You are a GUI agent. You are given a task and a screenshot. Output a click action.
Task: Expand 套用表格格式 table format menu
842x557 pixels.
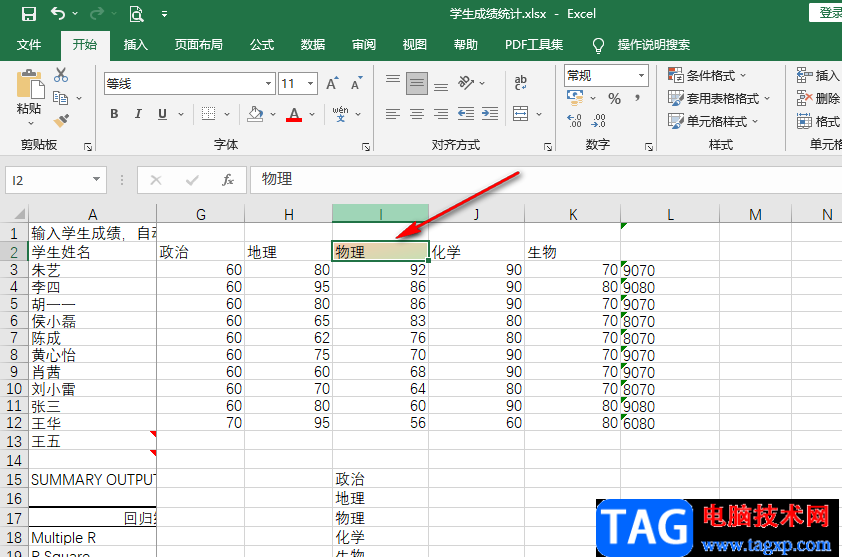(718, 98)
